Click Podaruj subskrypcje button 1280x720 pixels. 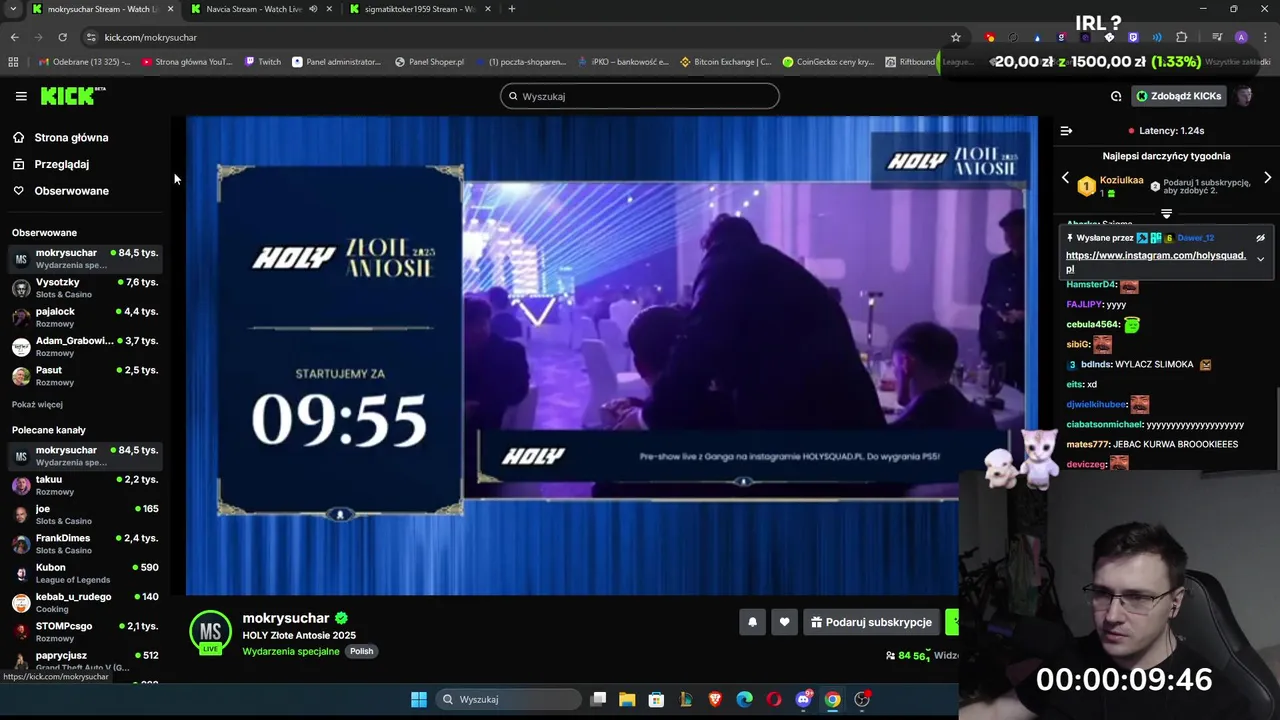point(871,622)
